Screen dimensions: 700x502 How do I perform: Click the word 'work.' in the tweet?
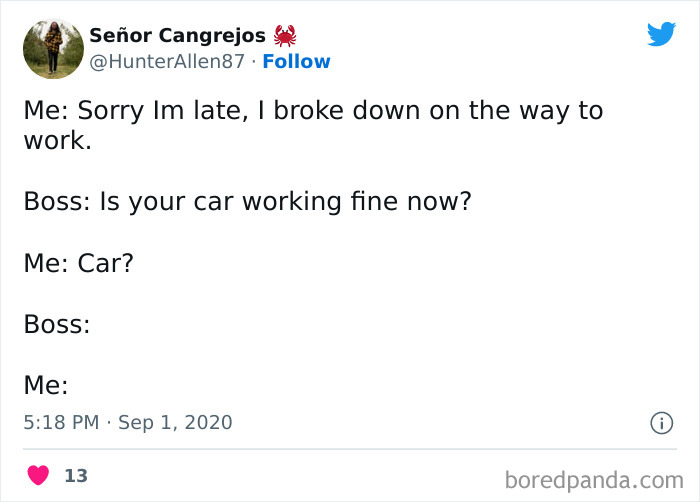57,140
